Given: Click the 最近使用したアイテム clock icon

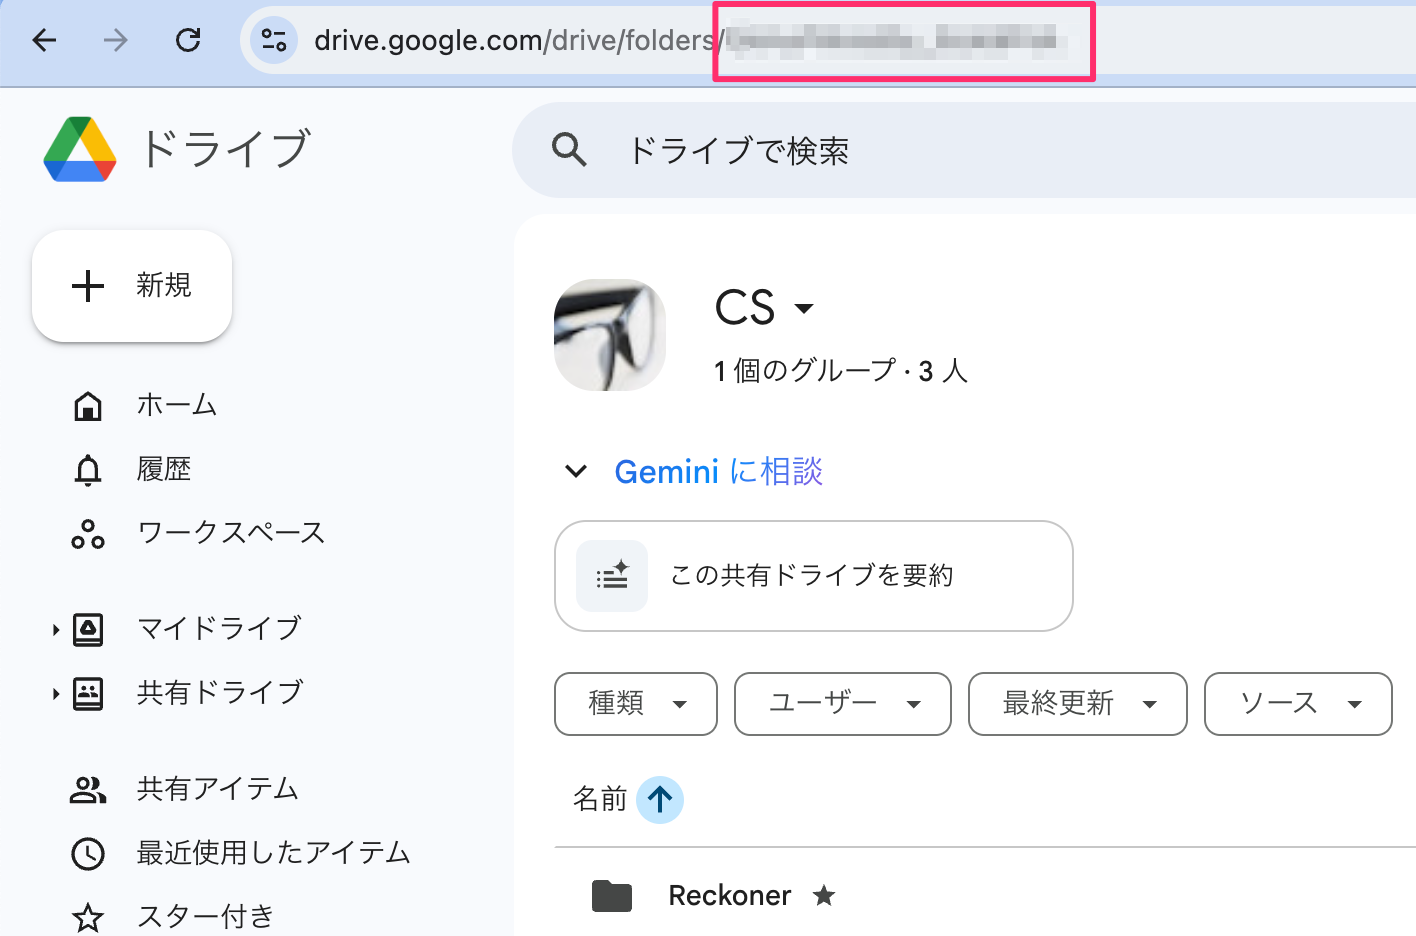Looking at the screenshot, I should coord(88,853).
